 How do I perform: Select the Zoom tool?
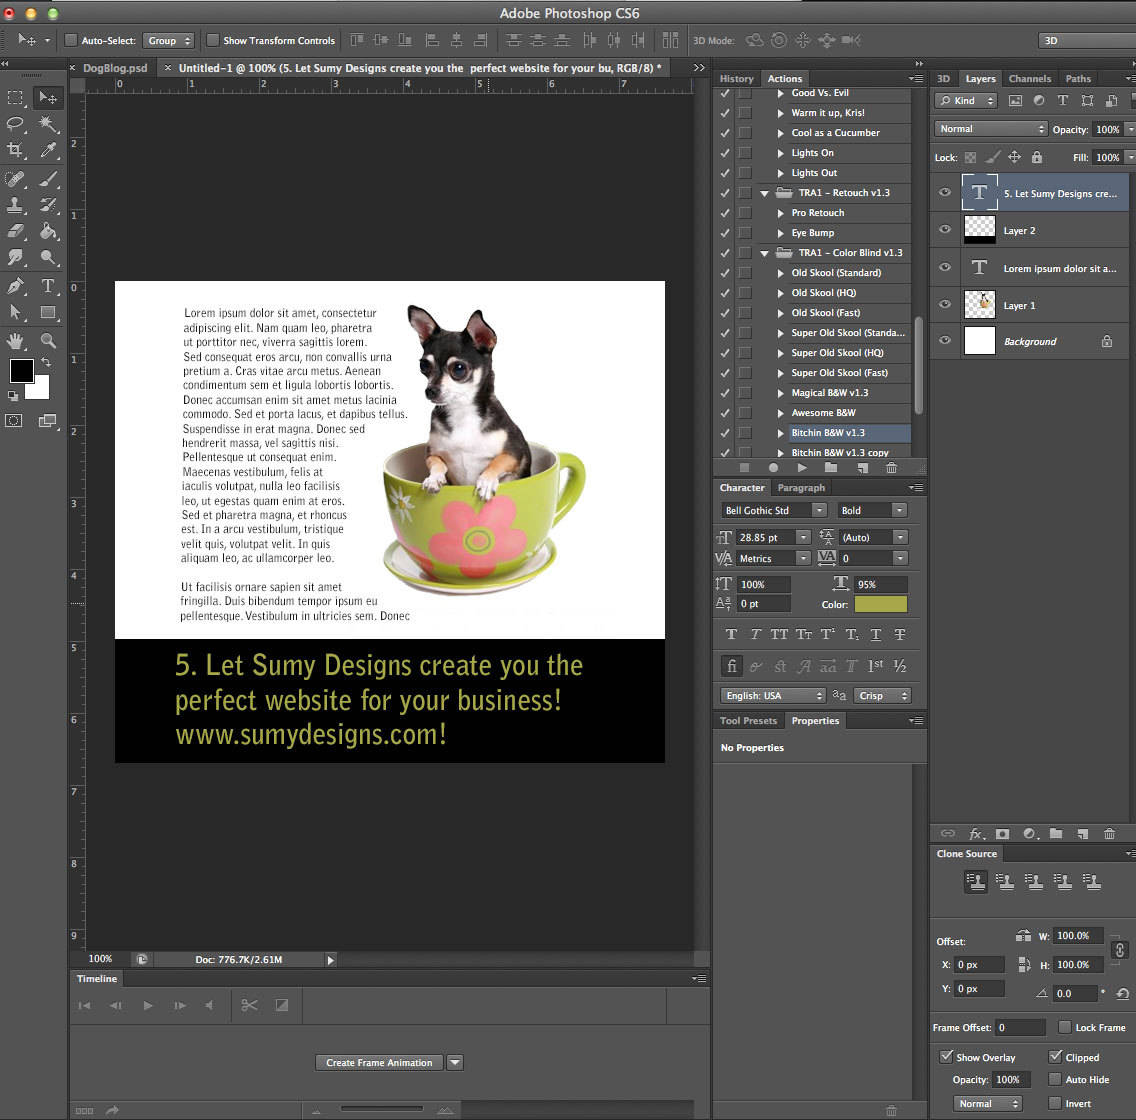(48, 340)
